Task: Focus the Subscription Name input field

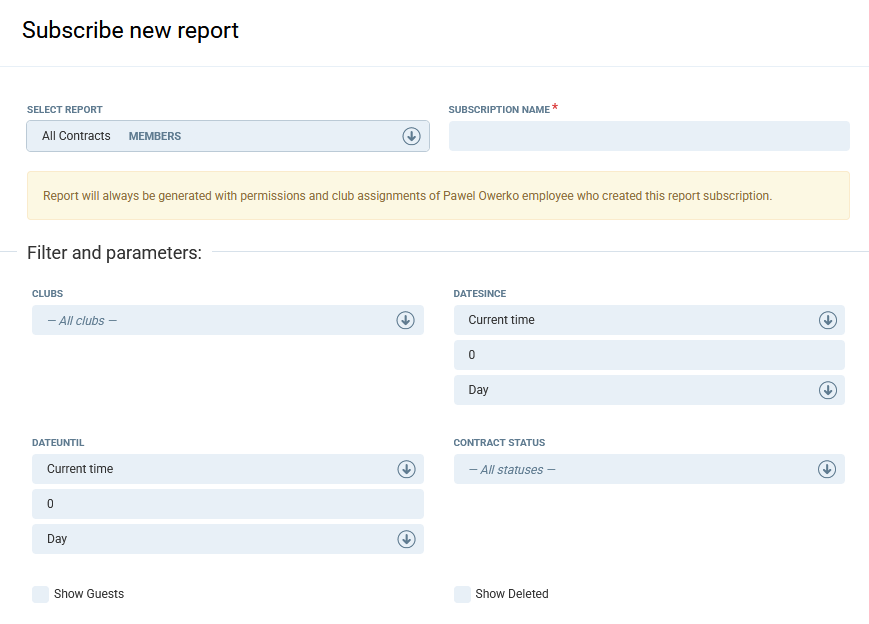Action: click(649, 136)
